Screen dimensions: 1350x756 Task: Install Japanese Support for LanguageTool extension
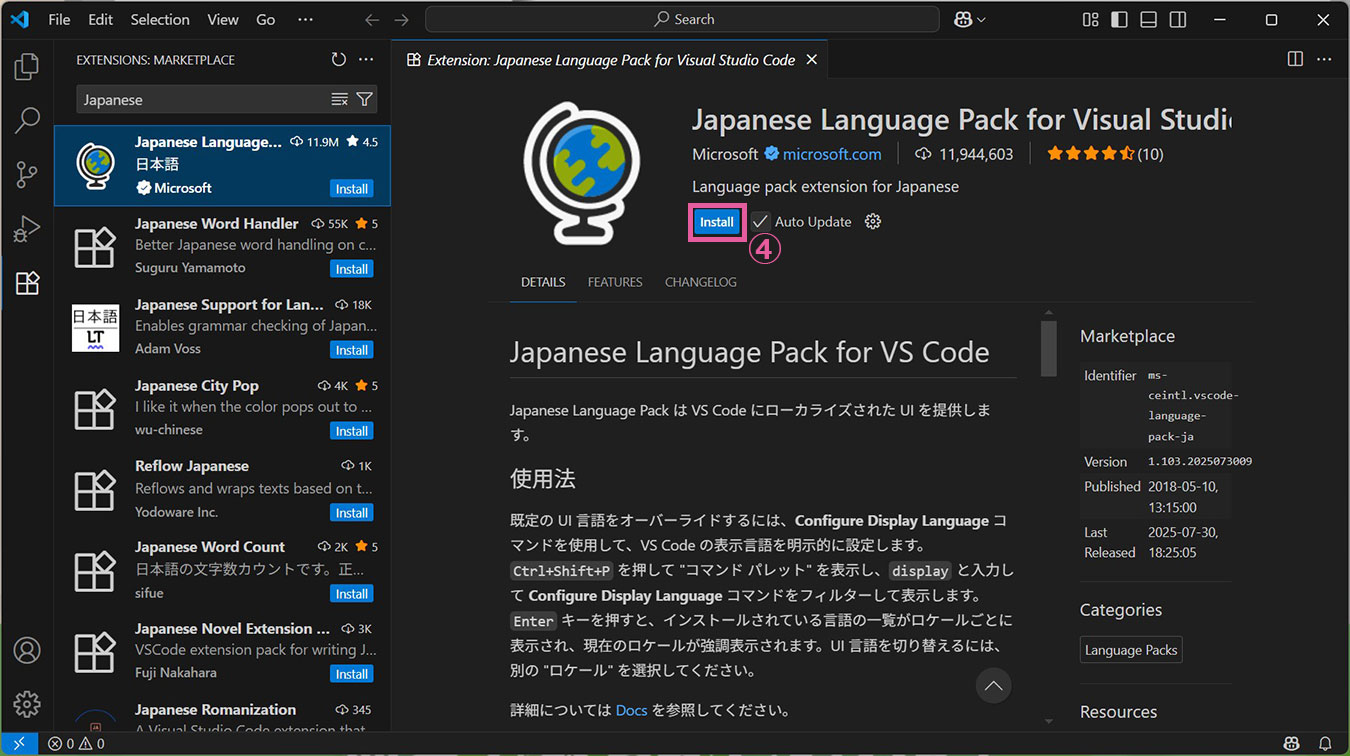[x=352, y=350]
